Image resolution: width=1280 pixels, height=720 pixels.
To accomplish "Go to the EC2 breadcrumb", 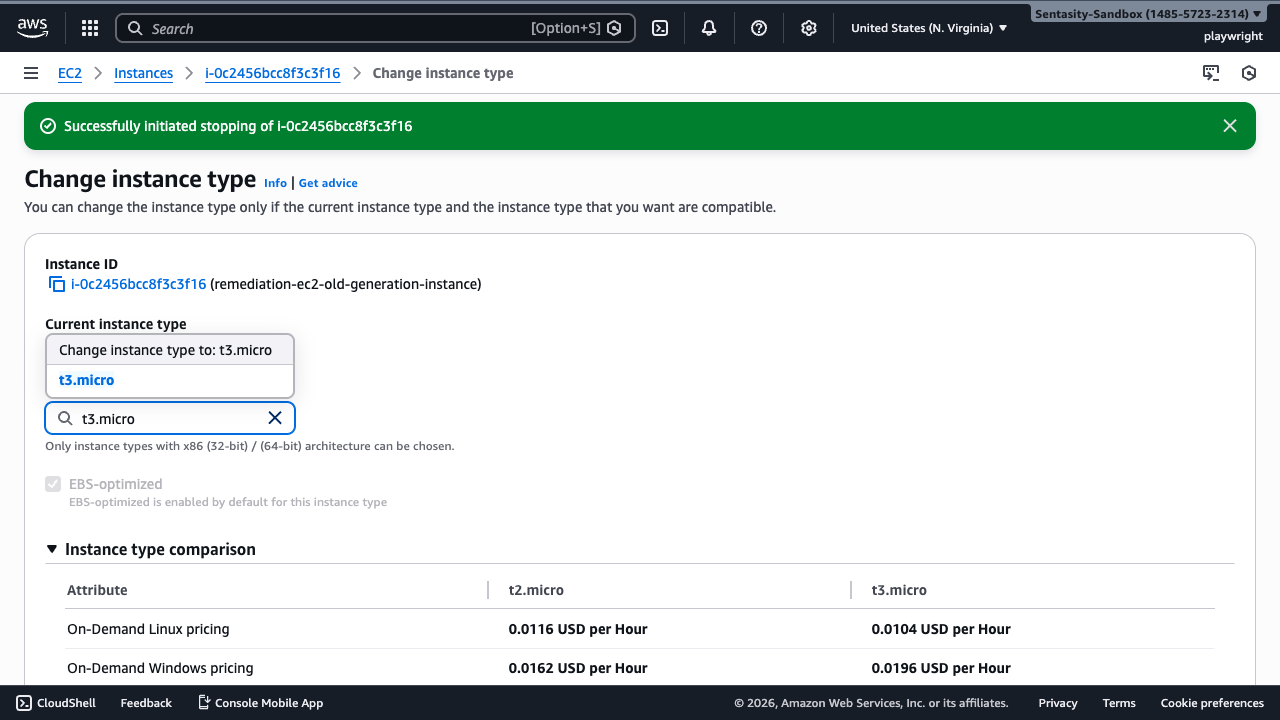I will [x=70, y=73].
